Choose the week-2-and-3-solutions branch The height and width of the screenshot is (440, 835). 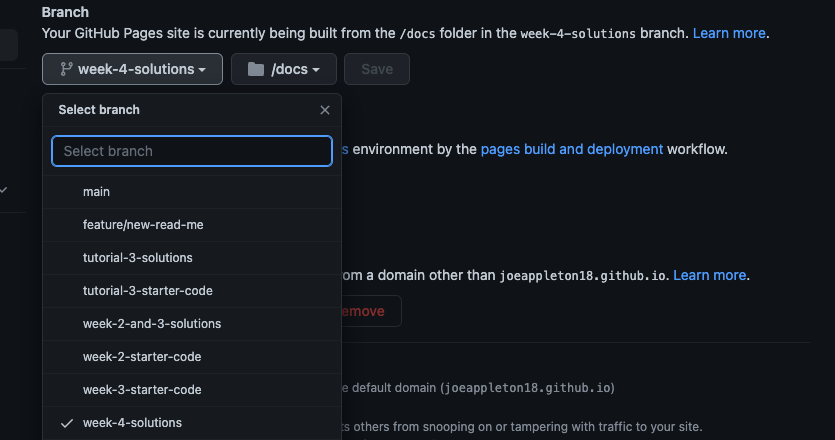192,324
